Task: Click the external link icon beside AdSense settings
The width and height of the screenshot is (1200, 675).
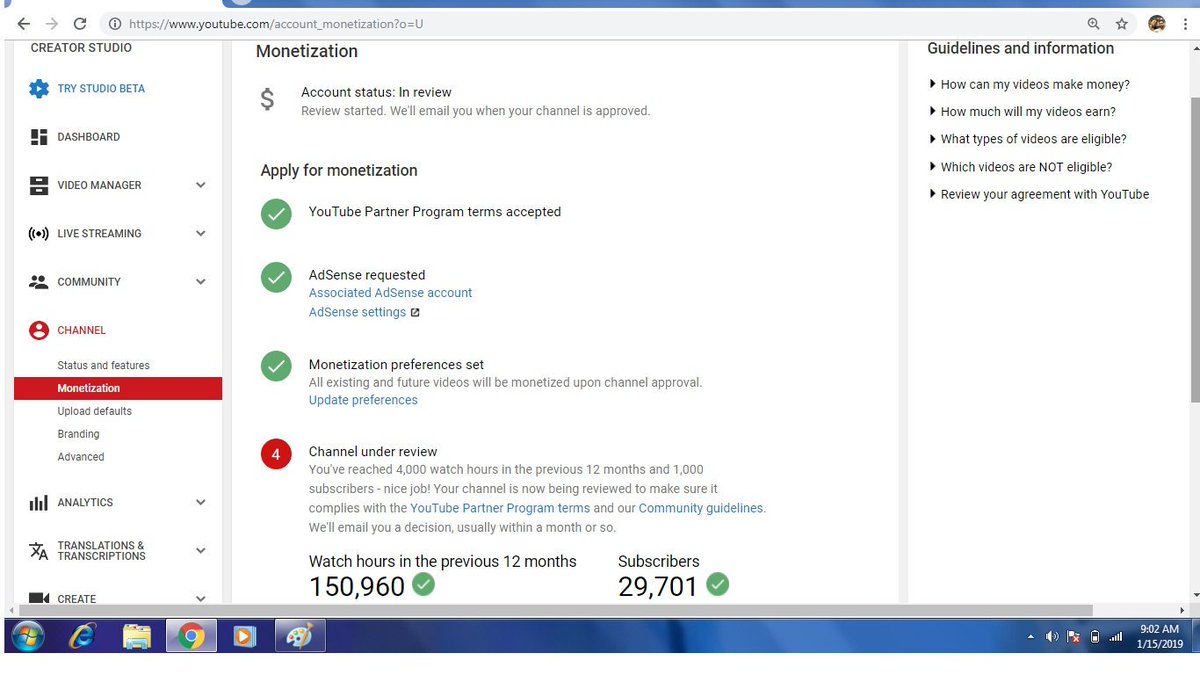Action: click(x=415, y=313)
